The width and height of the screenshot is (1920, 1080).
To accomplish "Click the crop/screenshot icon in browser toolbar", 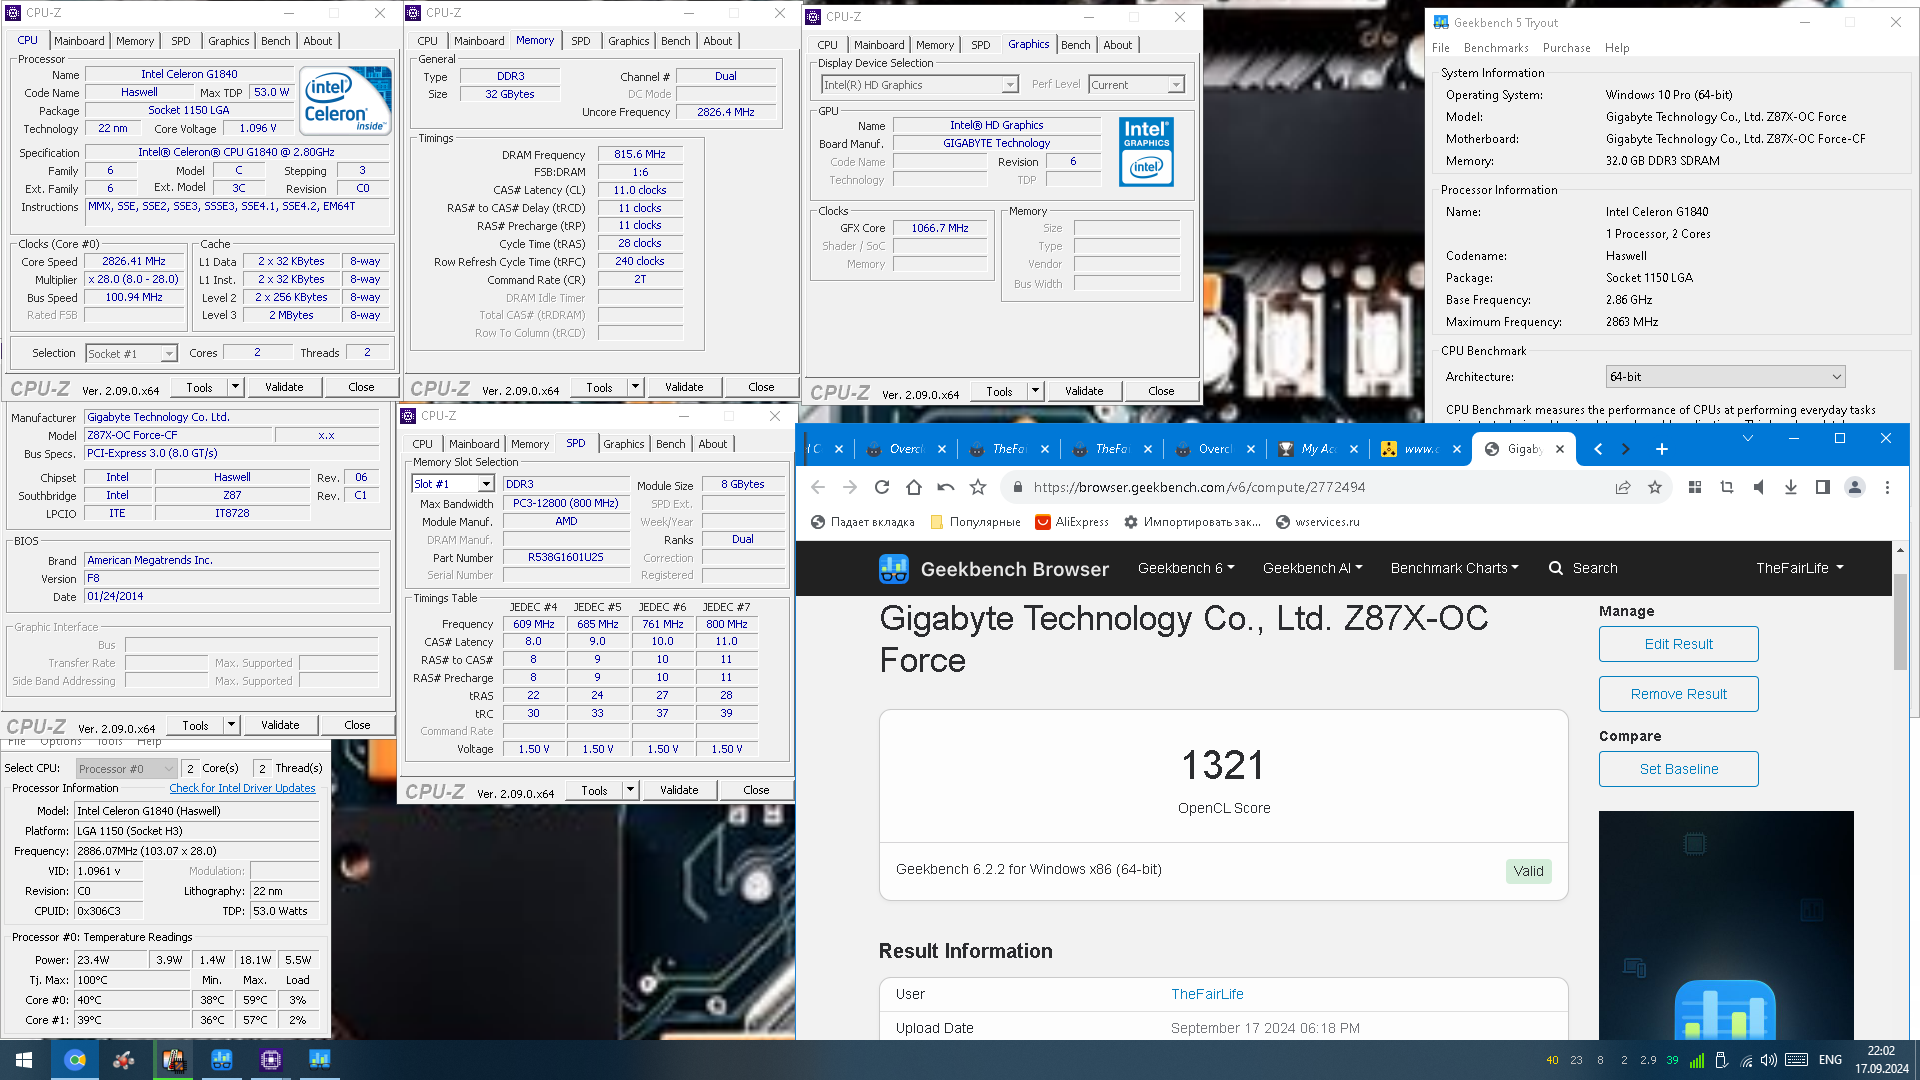I will pyautogui.click(x=1726, y=487).
